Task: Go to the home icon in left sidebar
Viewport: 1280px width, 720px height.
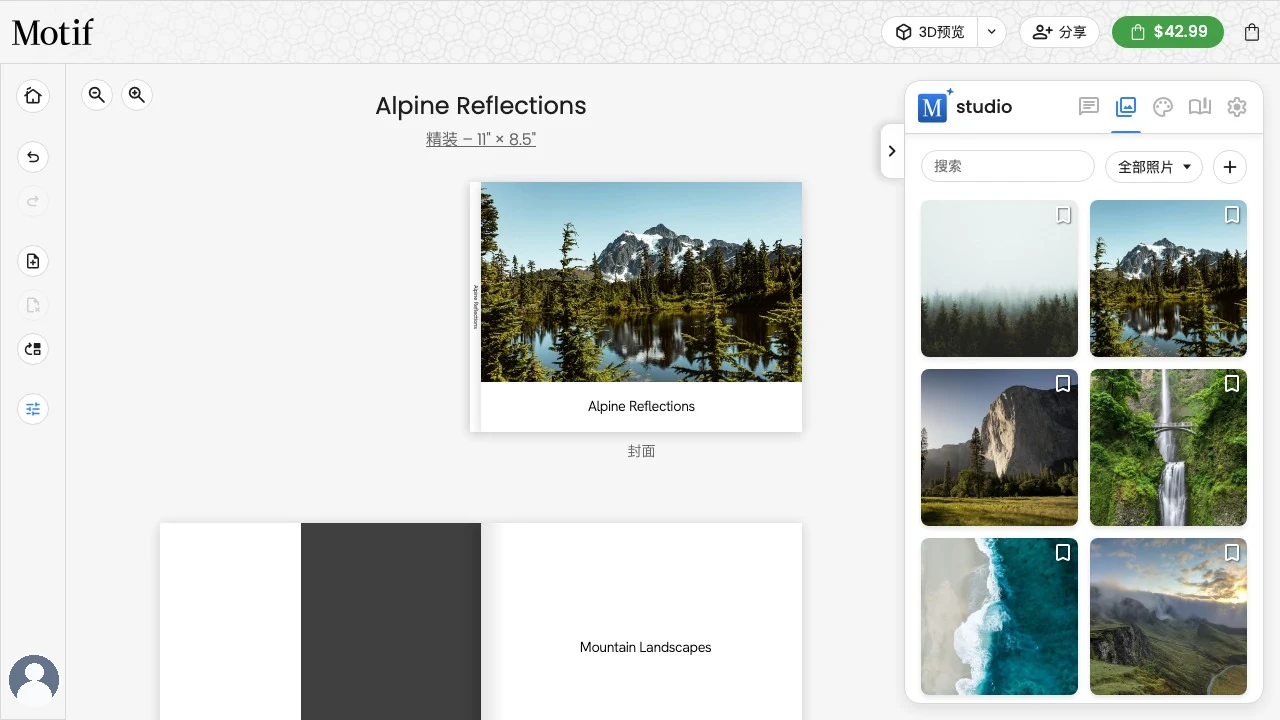Action: 33,96
